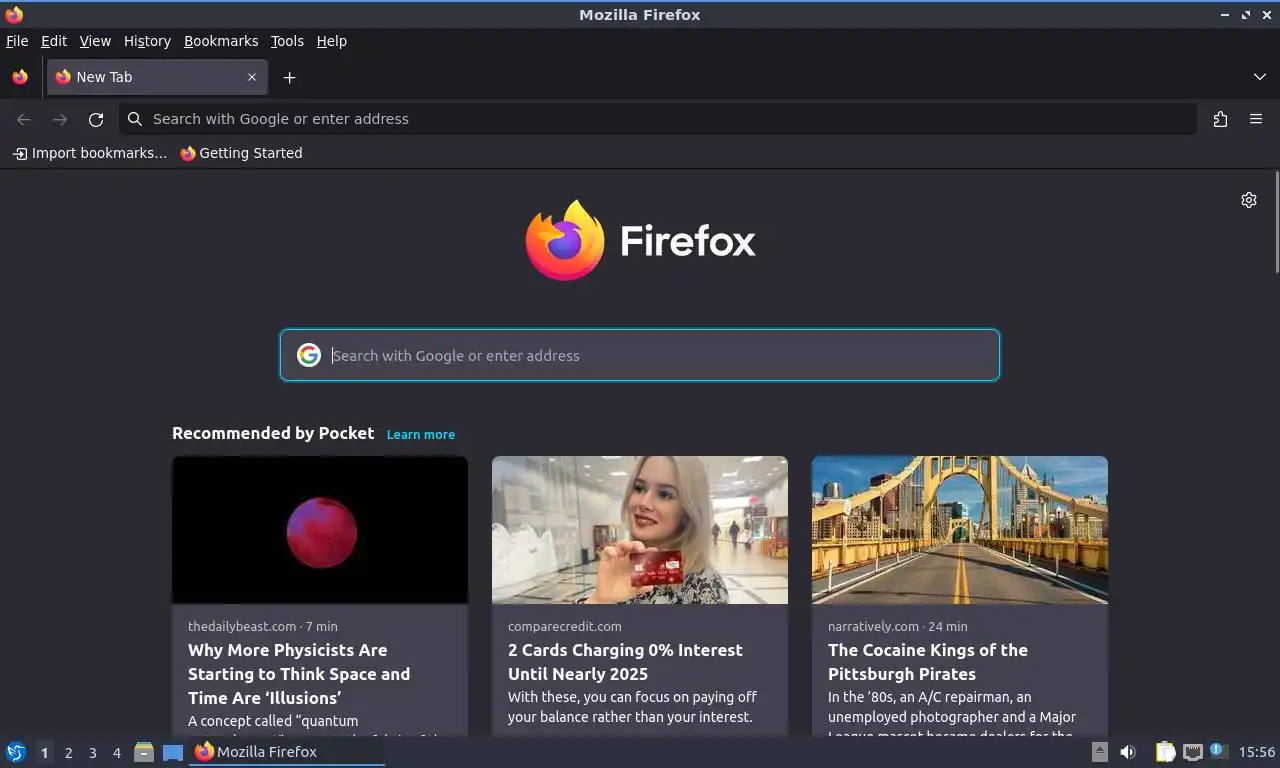The width and height of the screenshot is (1280, 768).
Task: Open 'Why More Physicists Are Starting' article
Action: coord(299,674)
